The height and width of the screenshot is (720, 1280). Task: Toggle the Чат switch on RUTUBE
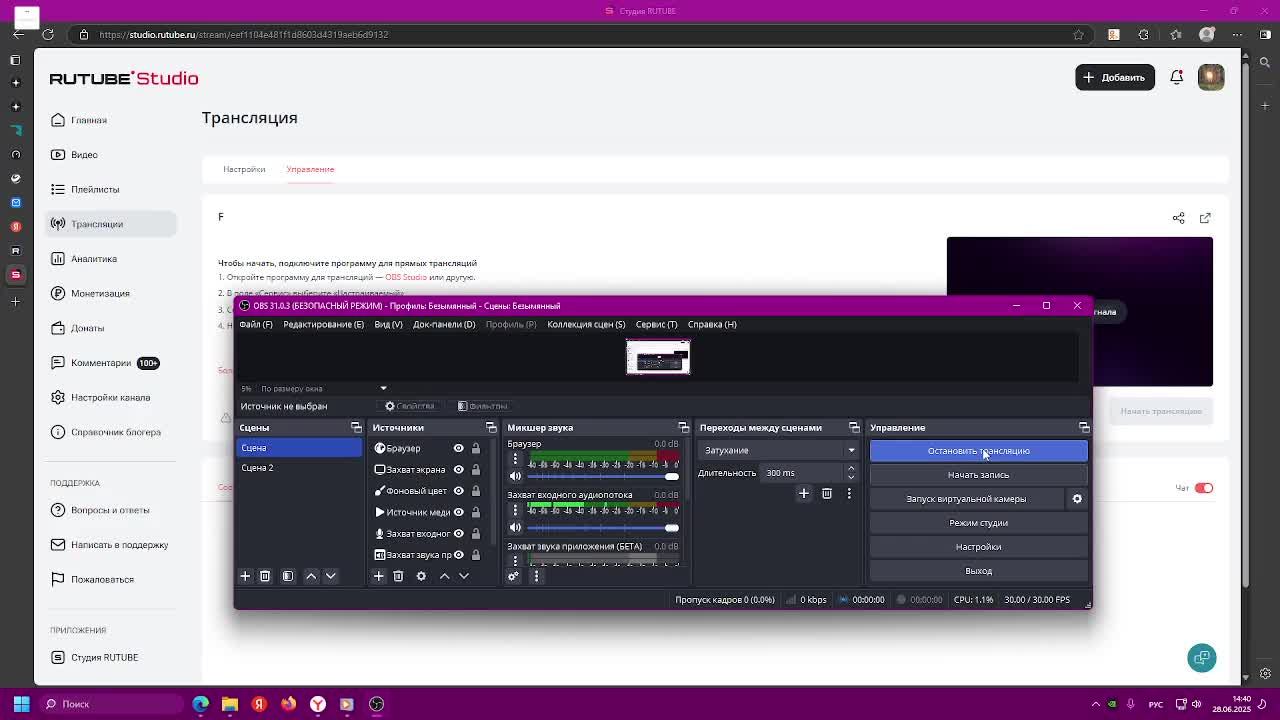pos(1204,488)
